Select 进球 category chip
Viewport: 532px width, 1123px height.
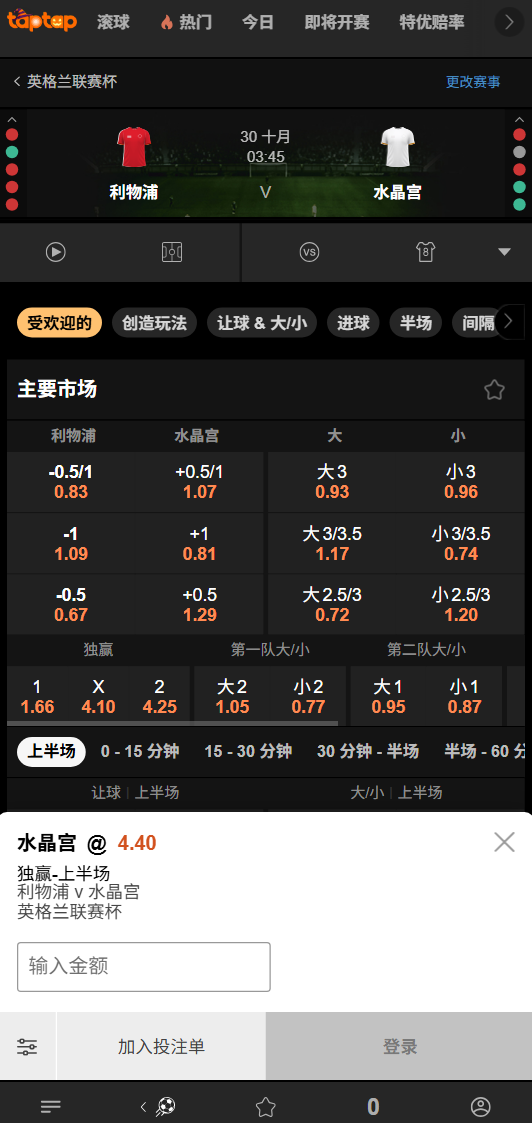[x=354, y=323]
